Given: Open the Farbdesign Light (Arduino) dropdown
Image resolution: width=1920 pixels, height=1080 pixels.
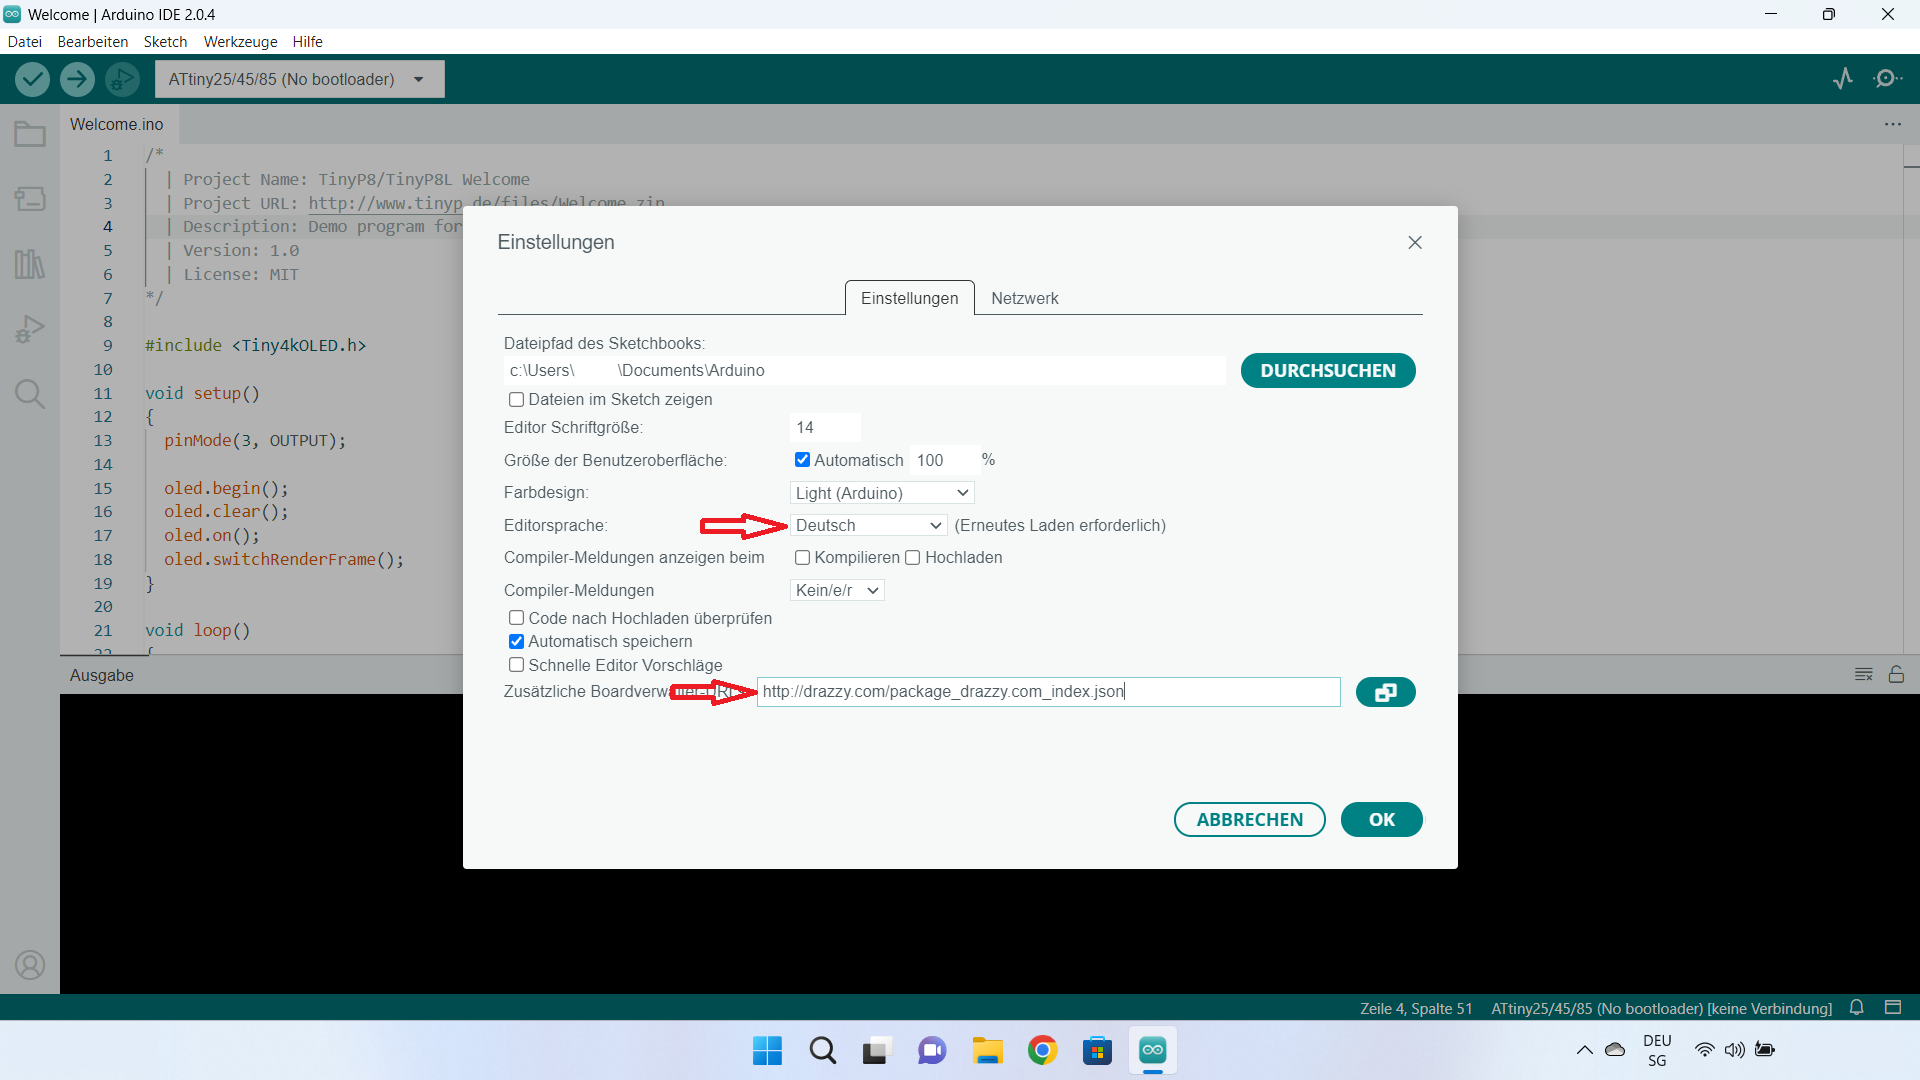Looking at the screenshot, I should [881, 493].
